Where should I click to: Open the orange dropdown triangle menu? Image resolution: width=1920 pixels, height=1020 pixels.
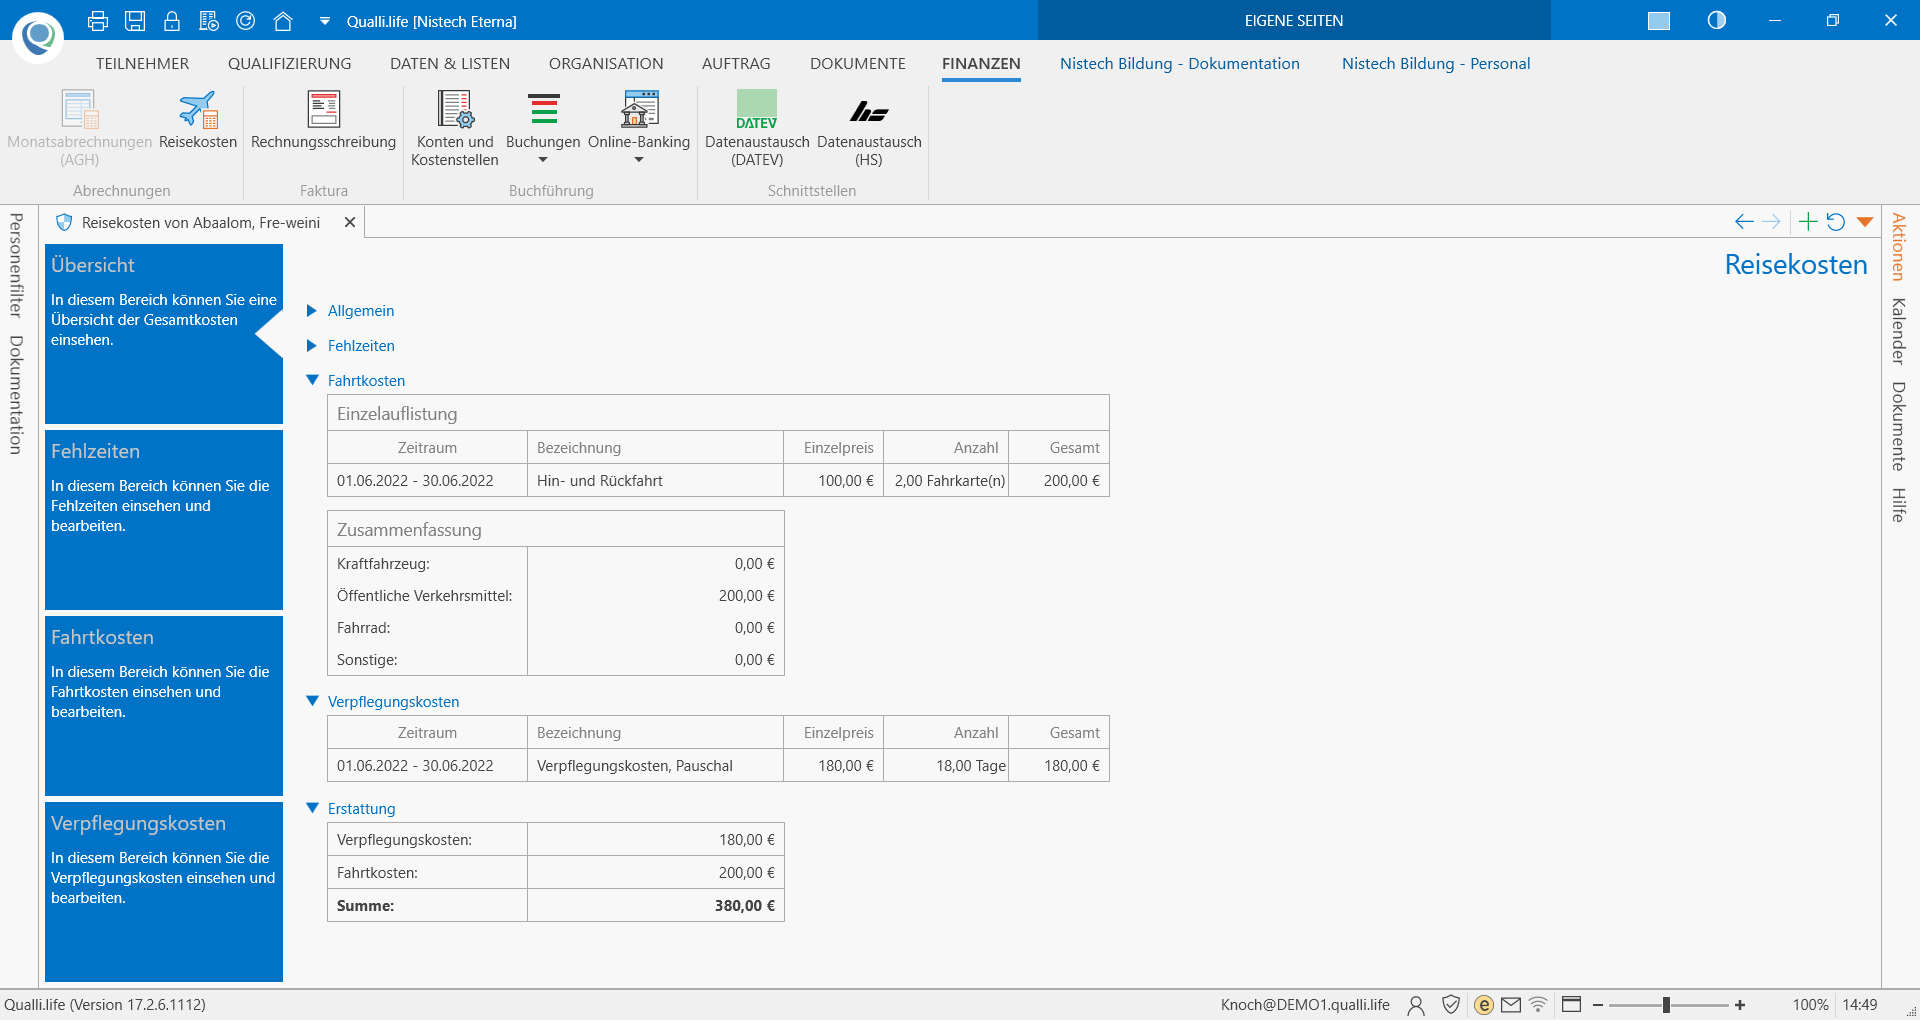click(x=1865, y=222)
